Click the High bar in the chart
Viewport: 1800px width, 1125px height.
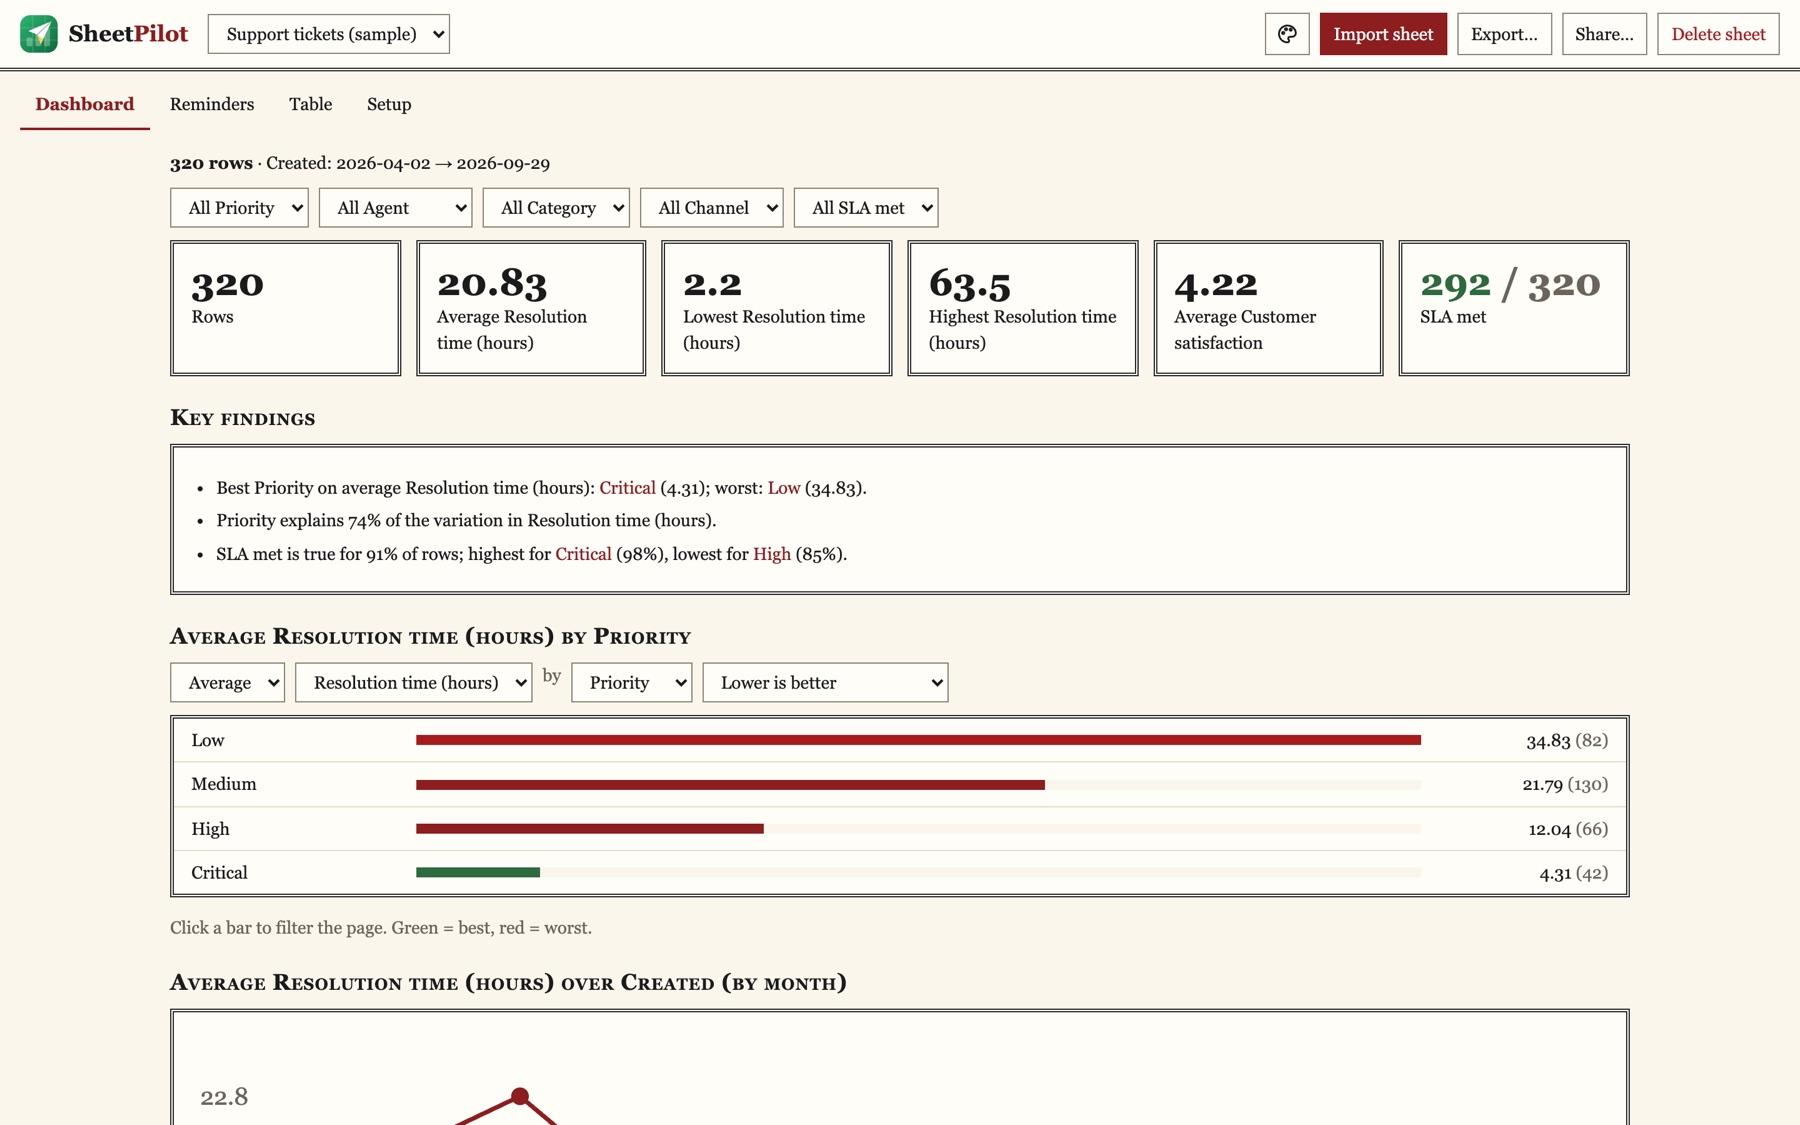click(x=590, y=829)
